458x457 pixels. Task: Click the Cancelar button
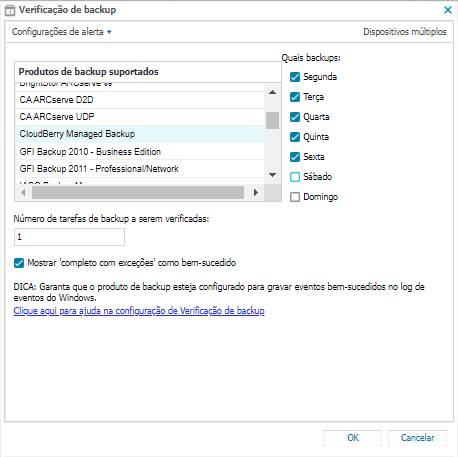coord(417,438)
